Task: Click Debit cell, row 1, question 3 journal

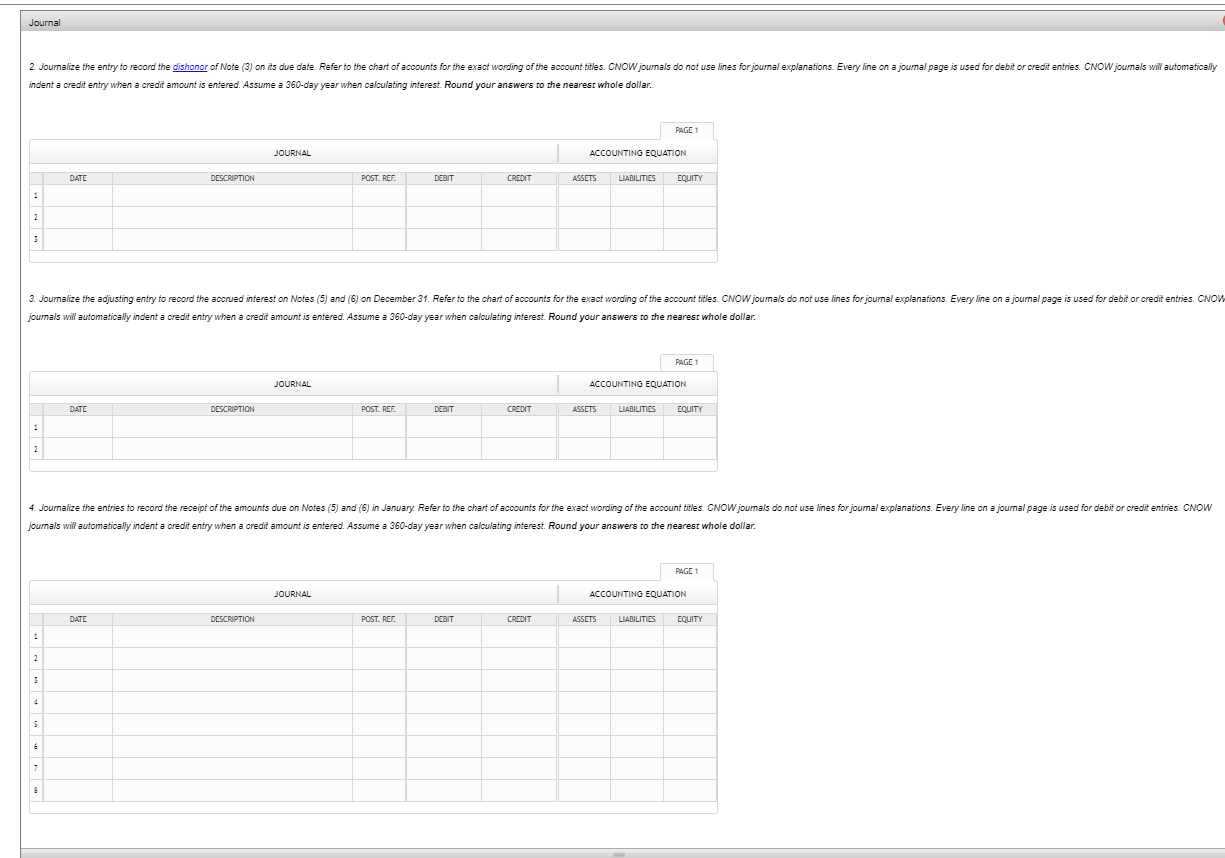Action: click(x=444, y=427)
